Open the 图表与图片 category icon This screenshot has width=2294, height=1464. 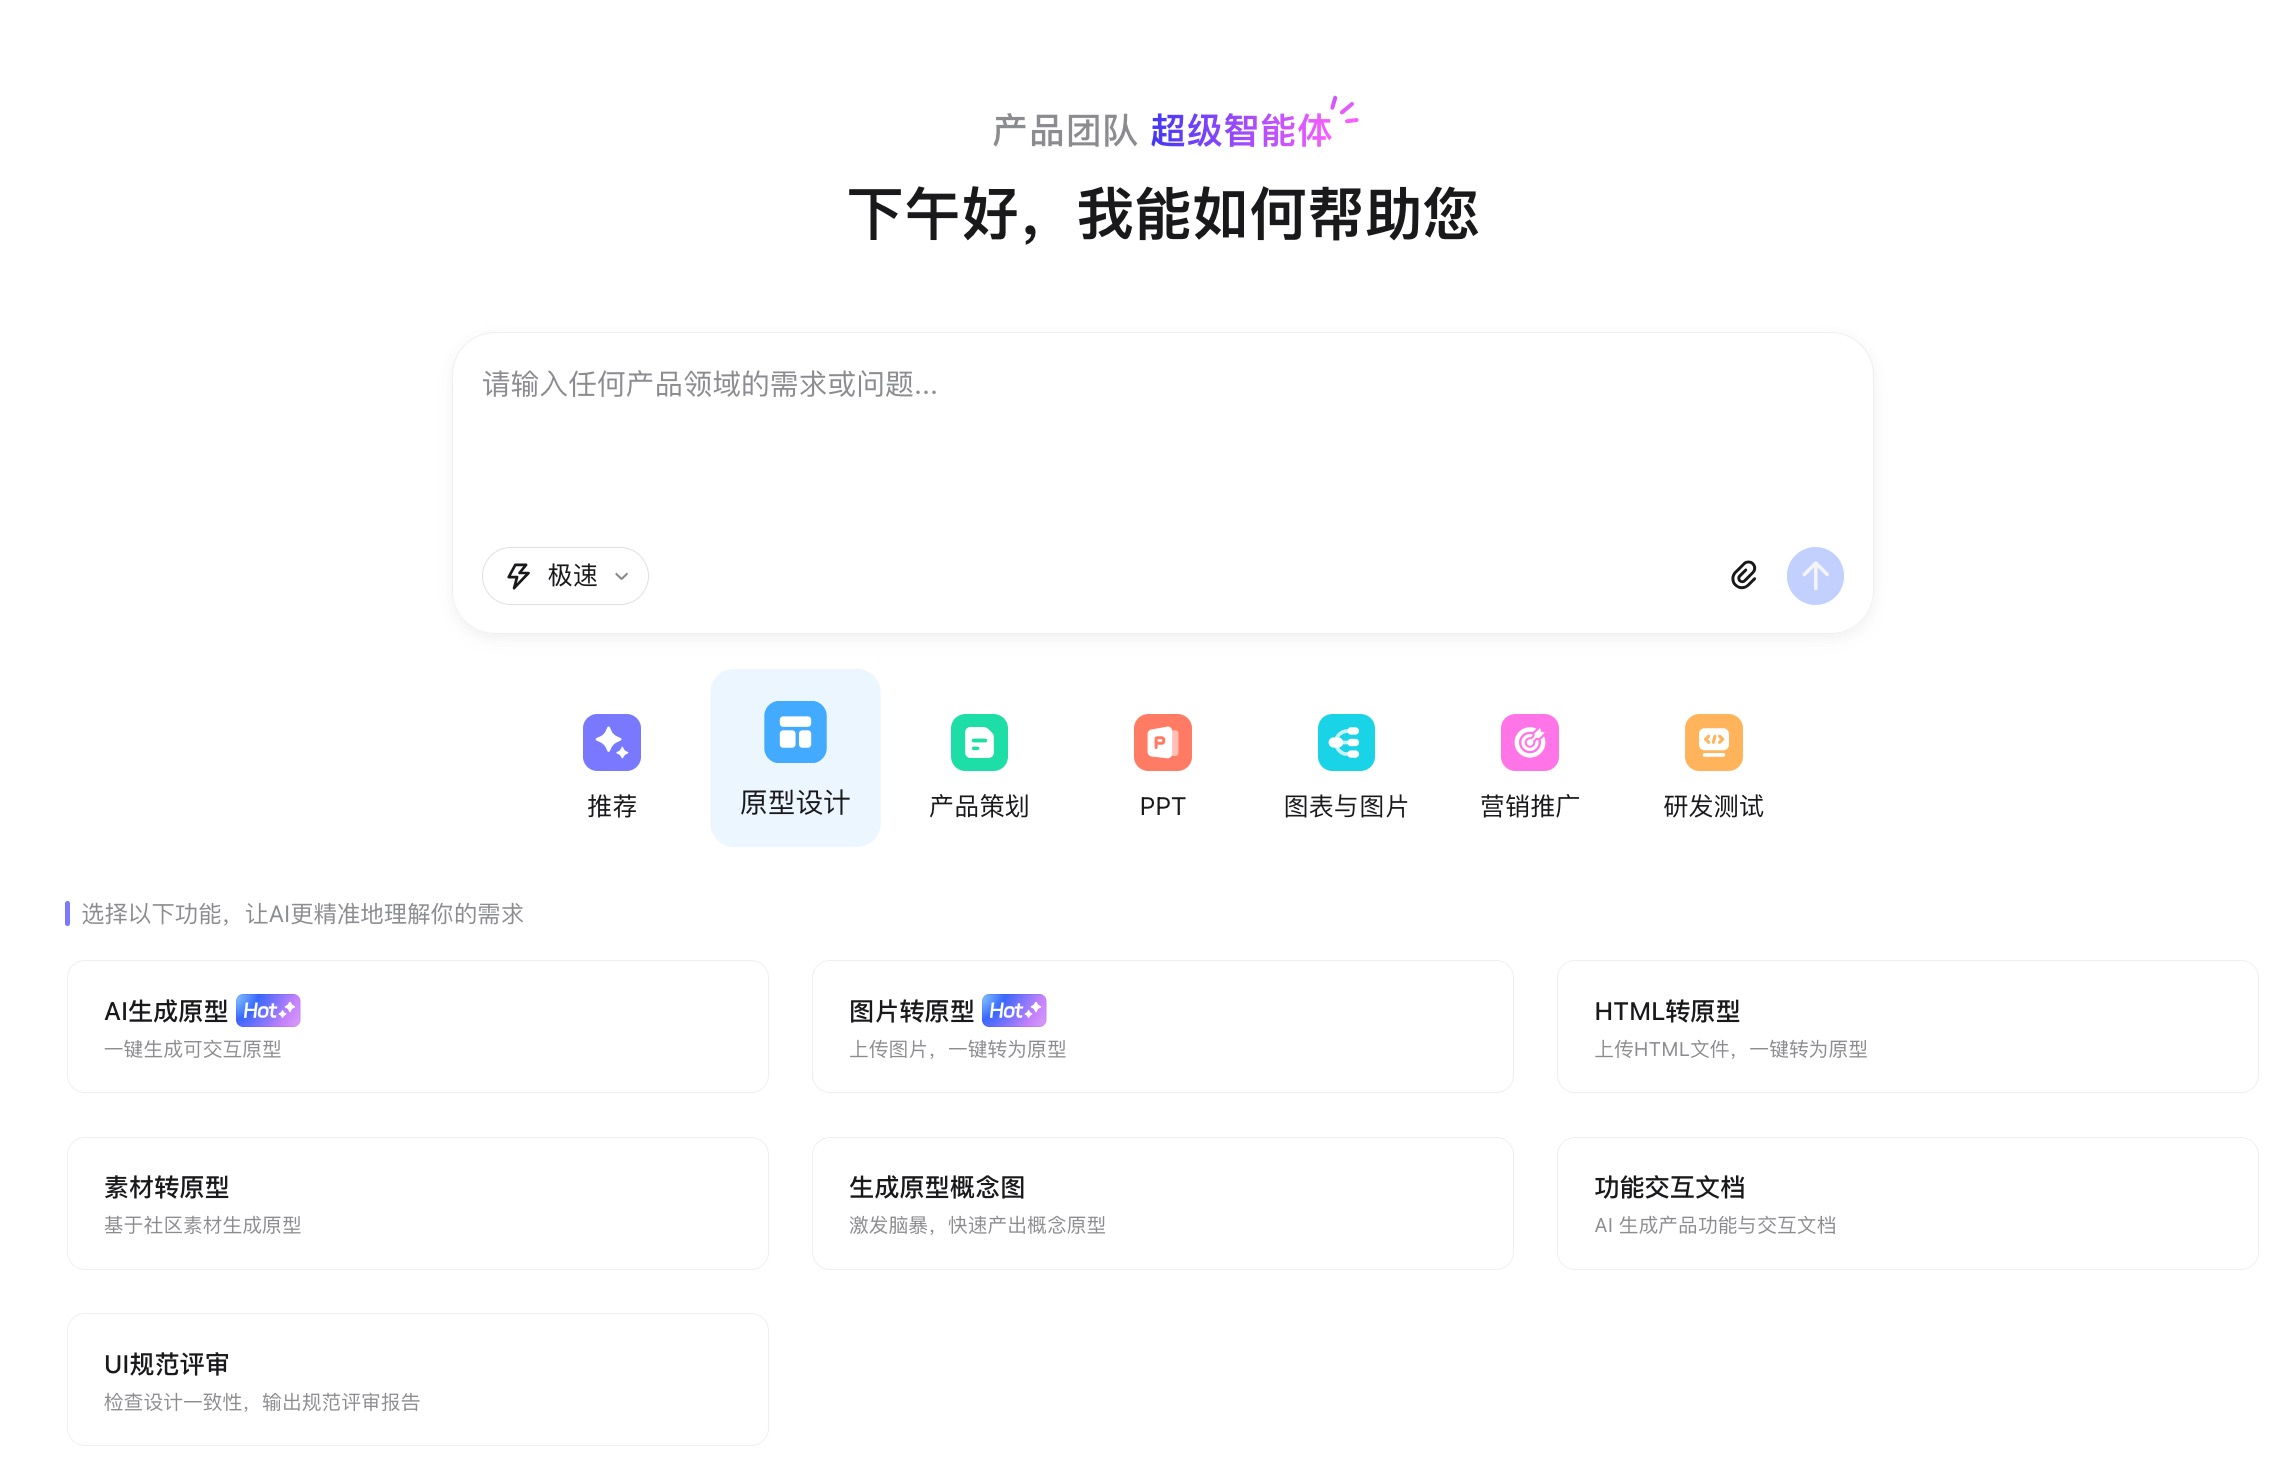tap(1346, 743)
